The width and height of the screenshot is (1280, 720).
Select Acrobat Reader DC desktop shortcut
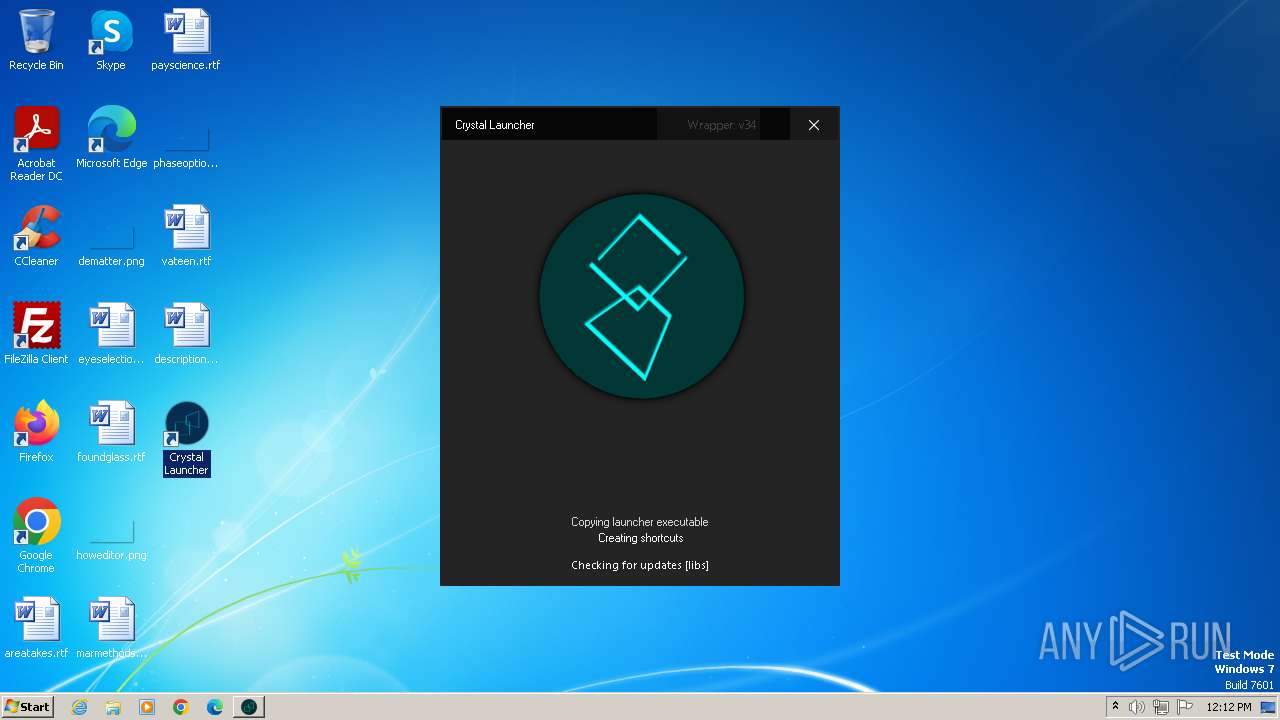[x=36, y=144]
